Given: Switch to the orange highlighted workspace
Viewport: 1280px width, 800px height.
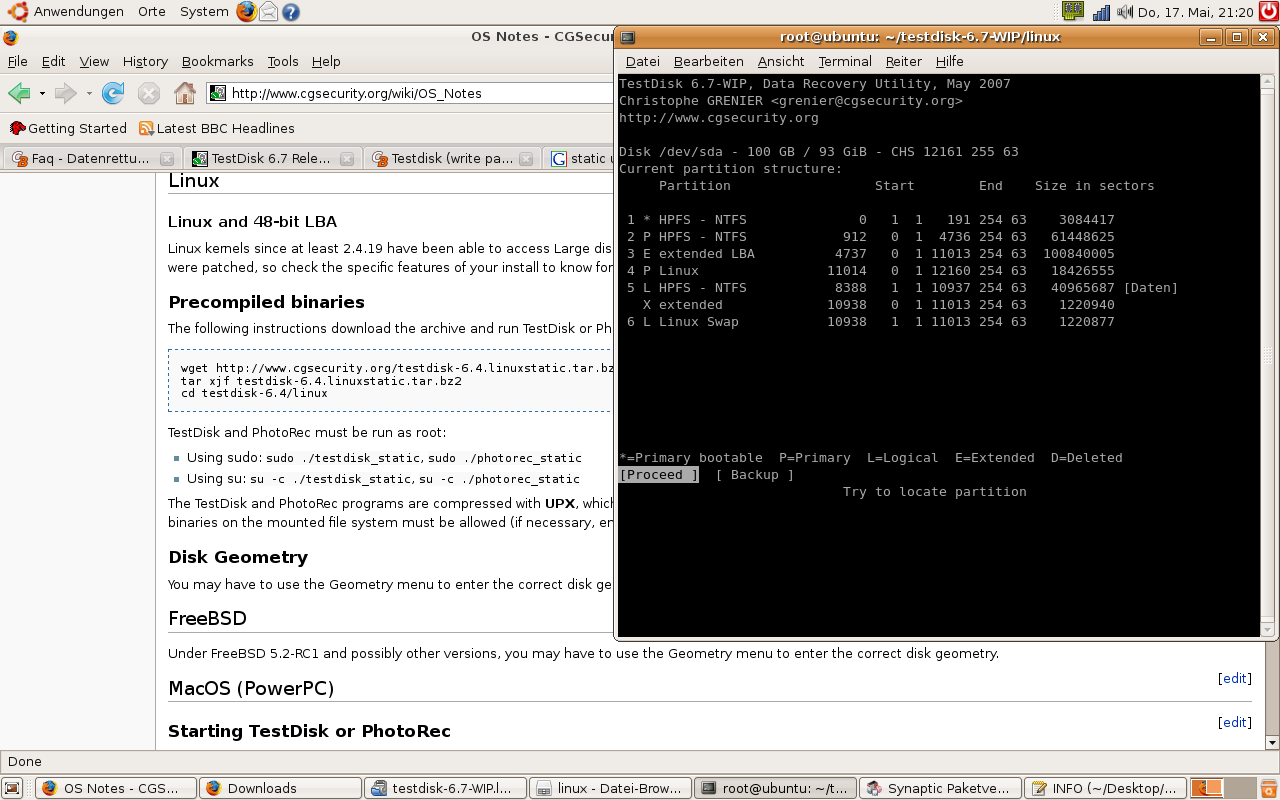Looking at the screenshot, I should click(1206, 788).
